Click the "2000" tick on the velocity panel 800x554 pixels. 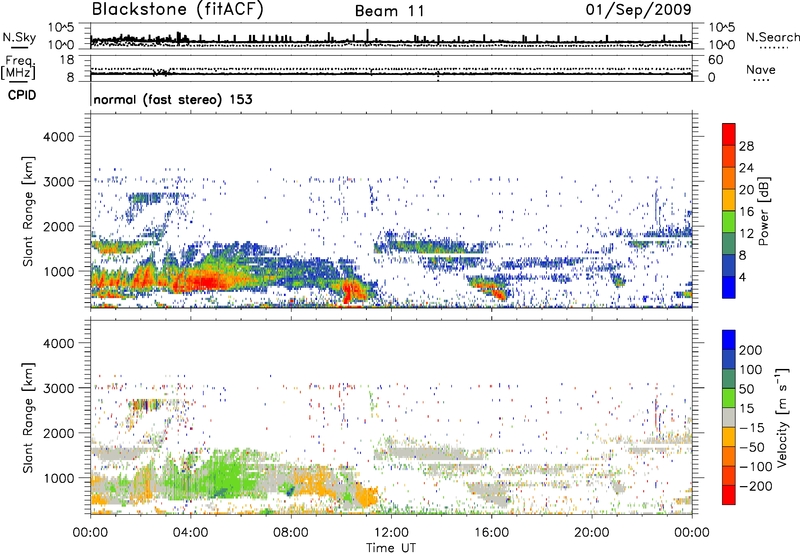point(58,433)
